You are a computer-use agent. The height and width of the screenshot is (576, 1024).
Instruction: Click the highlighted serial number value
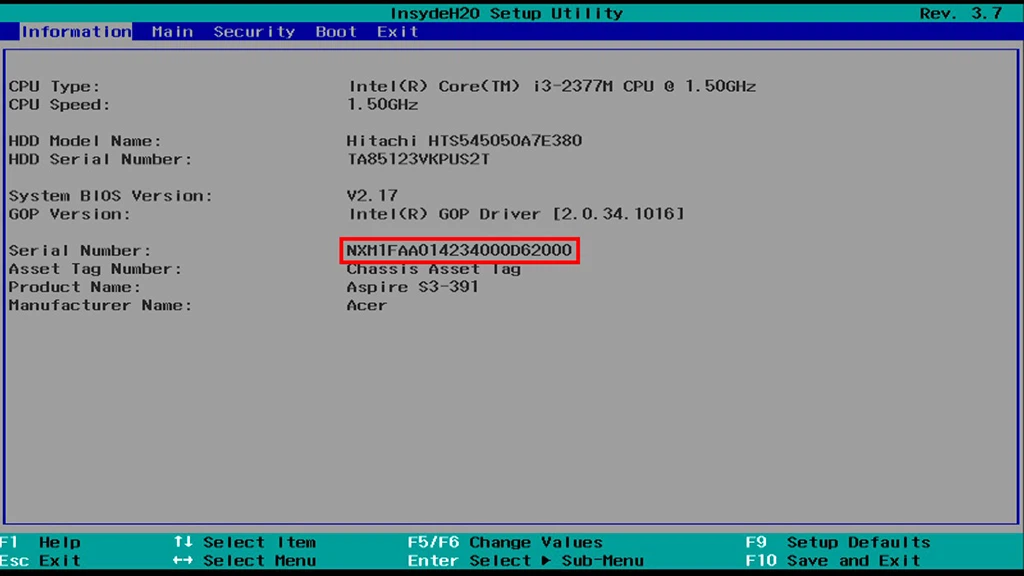[459, 250]
